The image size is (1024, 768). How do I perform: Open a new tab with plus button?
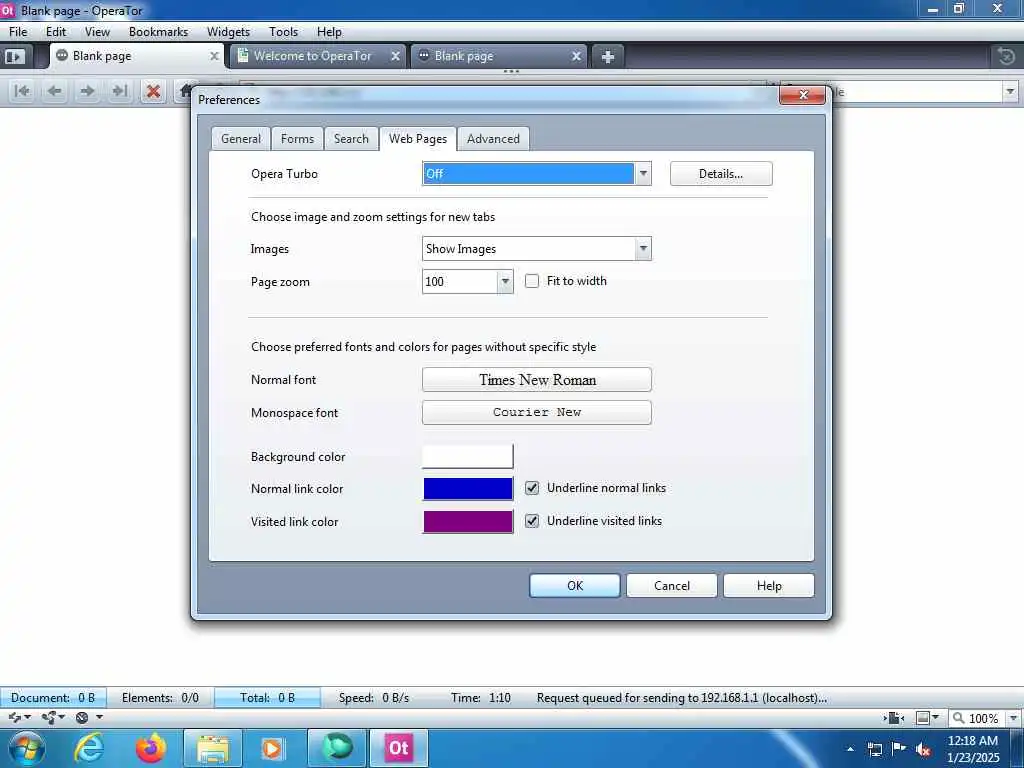pos(607,57)
